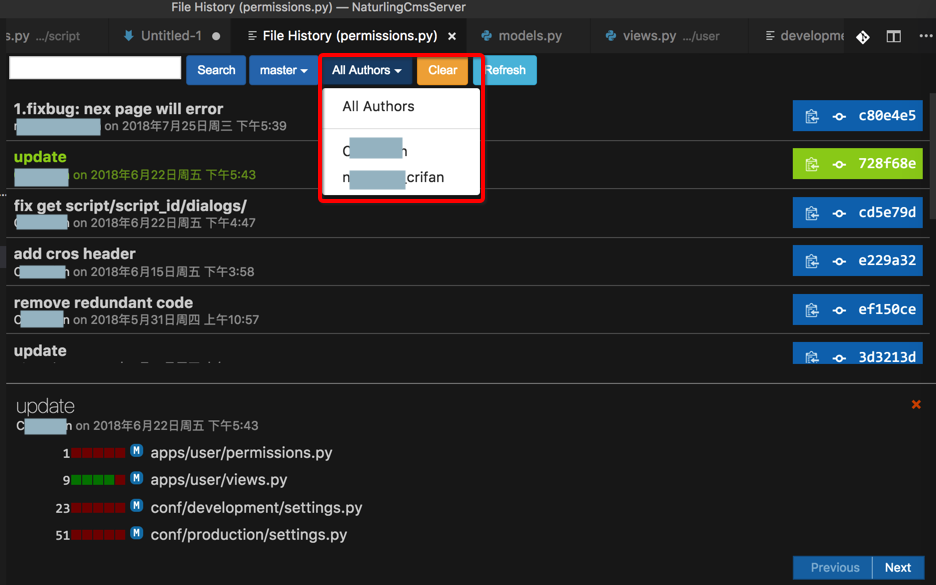Click commit hash c80e4e5
Screen dimensions: 936x585
point(886,115)
